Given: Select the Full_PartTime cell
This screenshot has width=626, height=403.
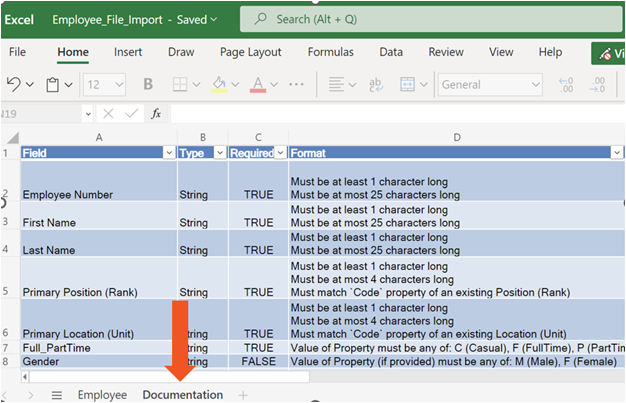Looking at the screenshot, I should tap(99, 348).
